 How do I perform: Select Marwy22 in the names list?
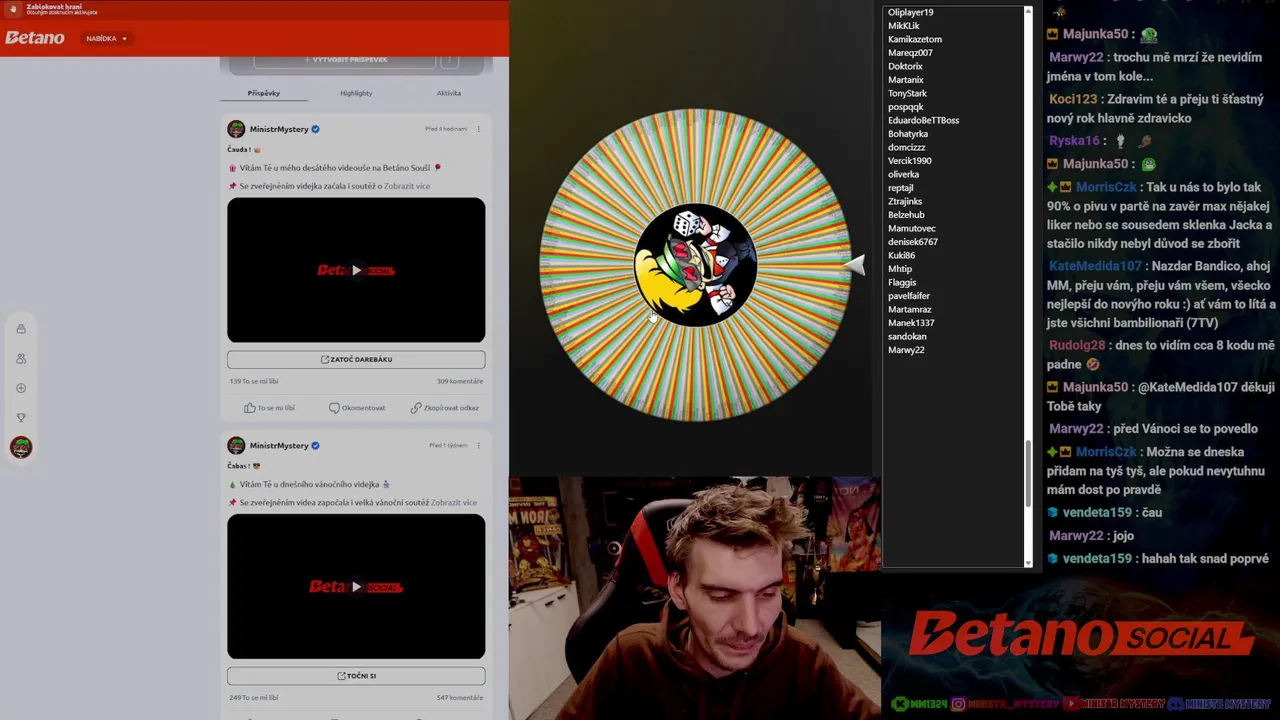tap(906, 350)
